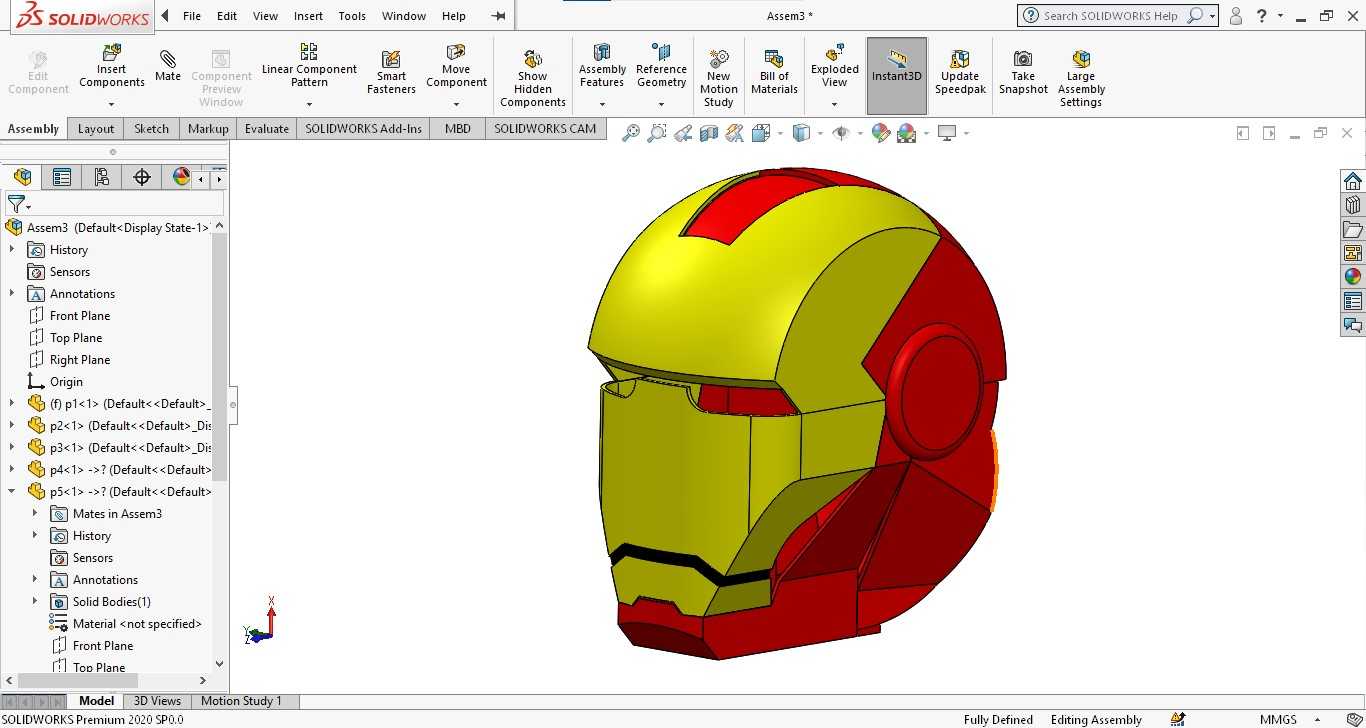The width and height of the screenshot is (1366, 728).
Task: Open the Custom Properties task pane icon
Action: (x=1353, y=301)
